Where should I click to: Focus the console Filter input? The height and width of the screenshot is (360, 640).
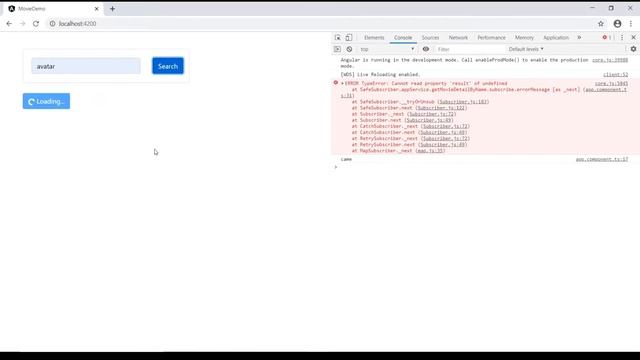[x=469, y=49]
